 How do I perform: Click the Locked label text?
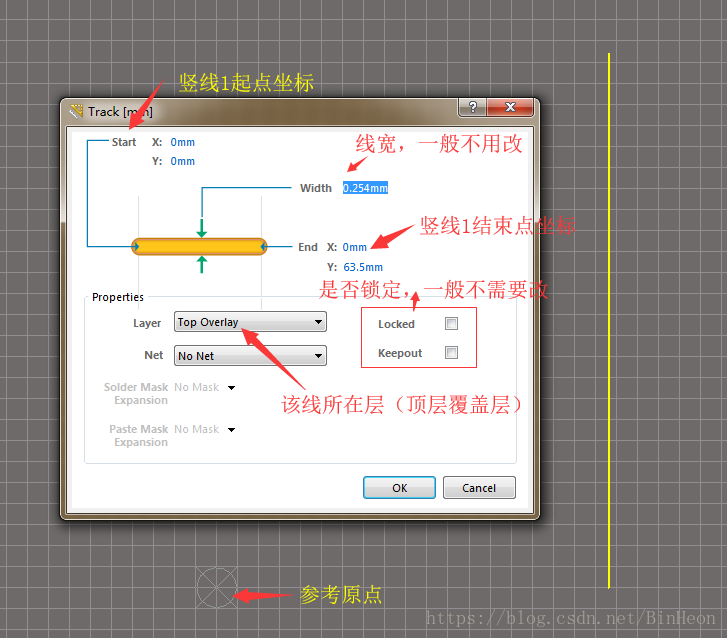click(x=396, y=324)
